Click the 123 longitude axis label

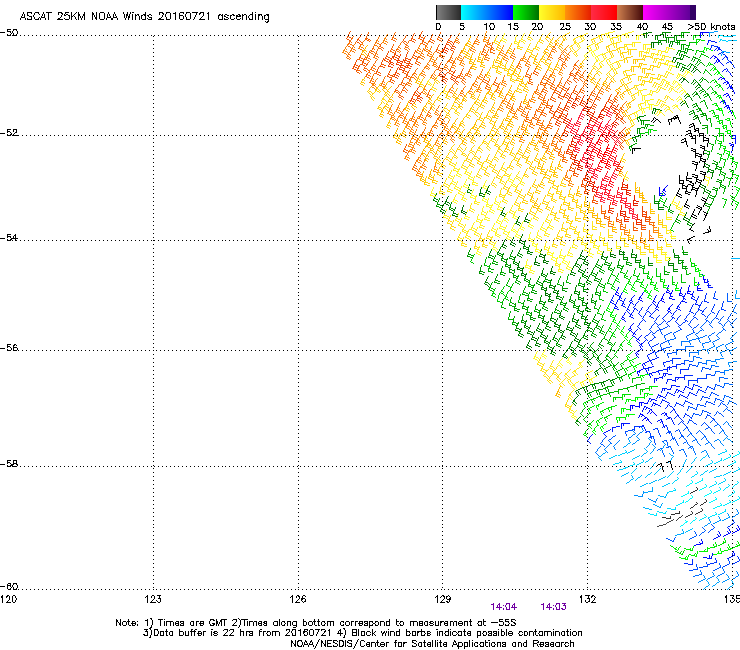[153, 599]
